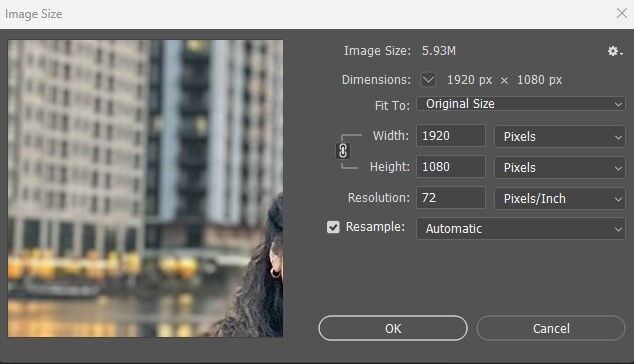Open the Height units dropdown

pos(560,167)
